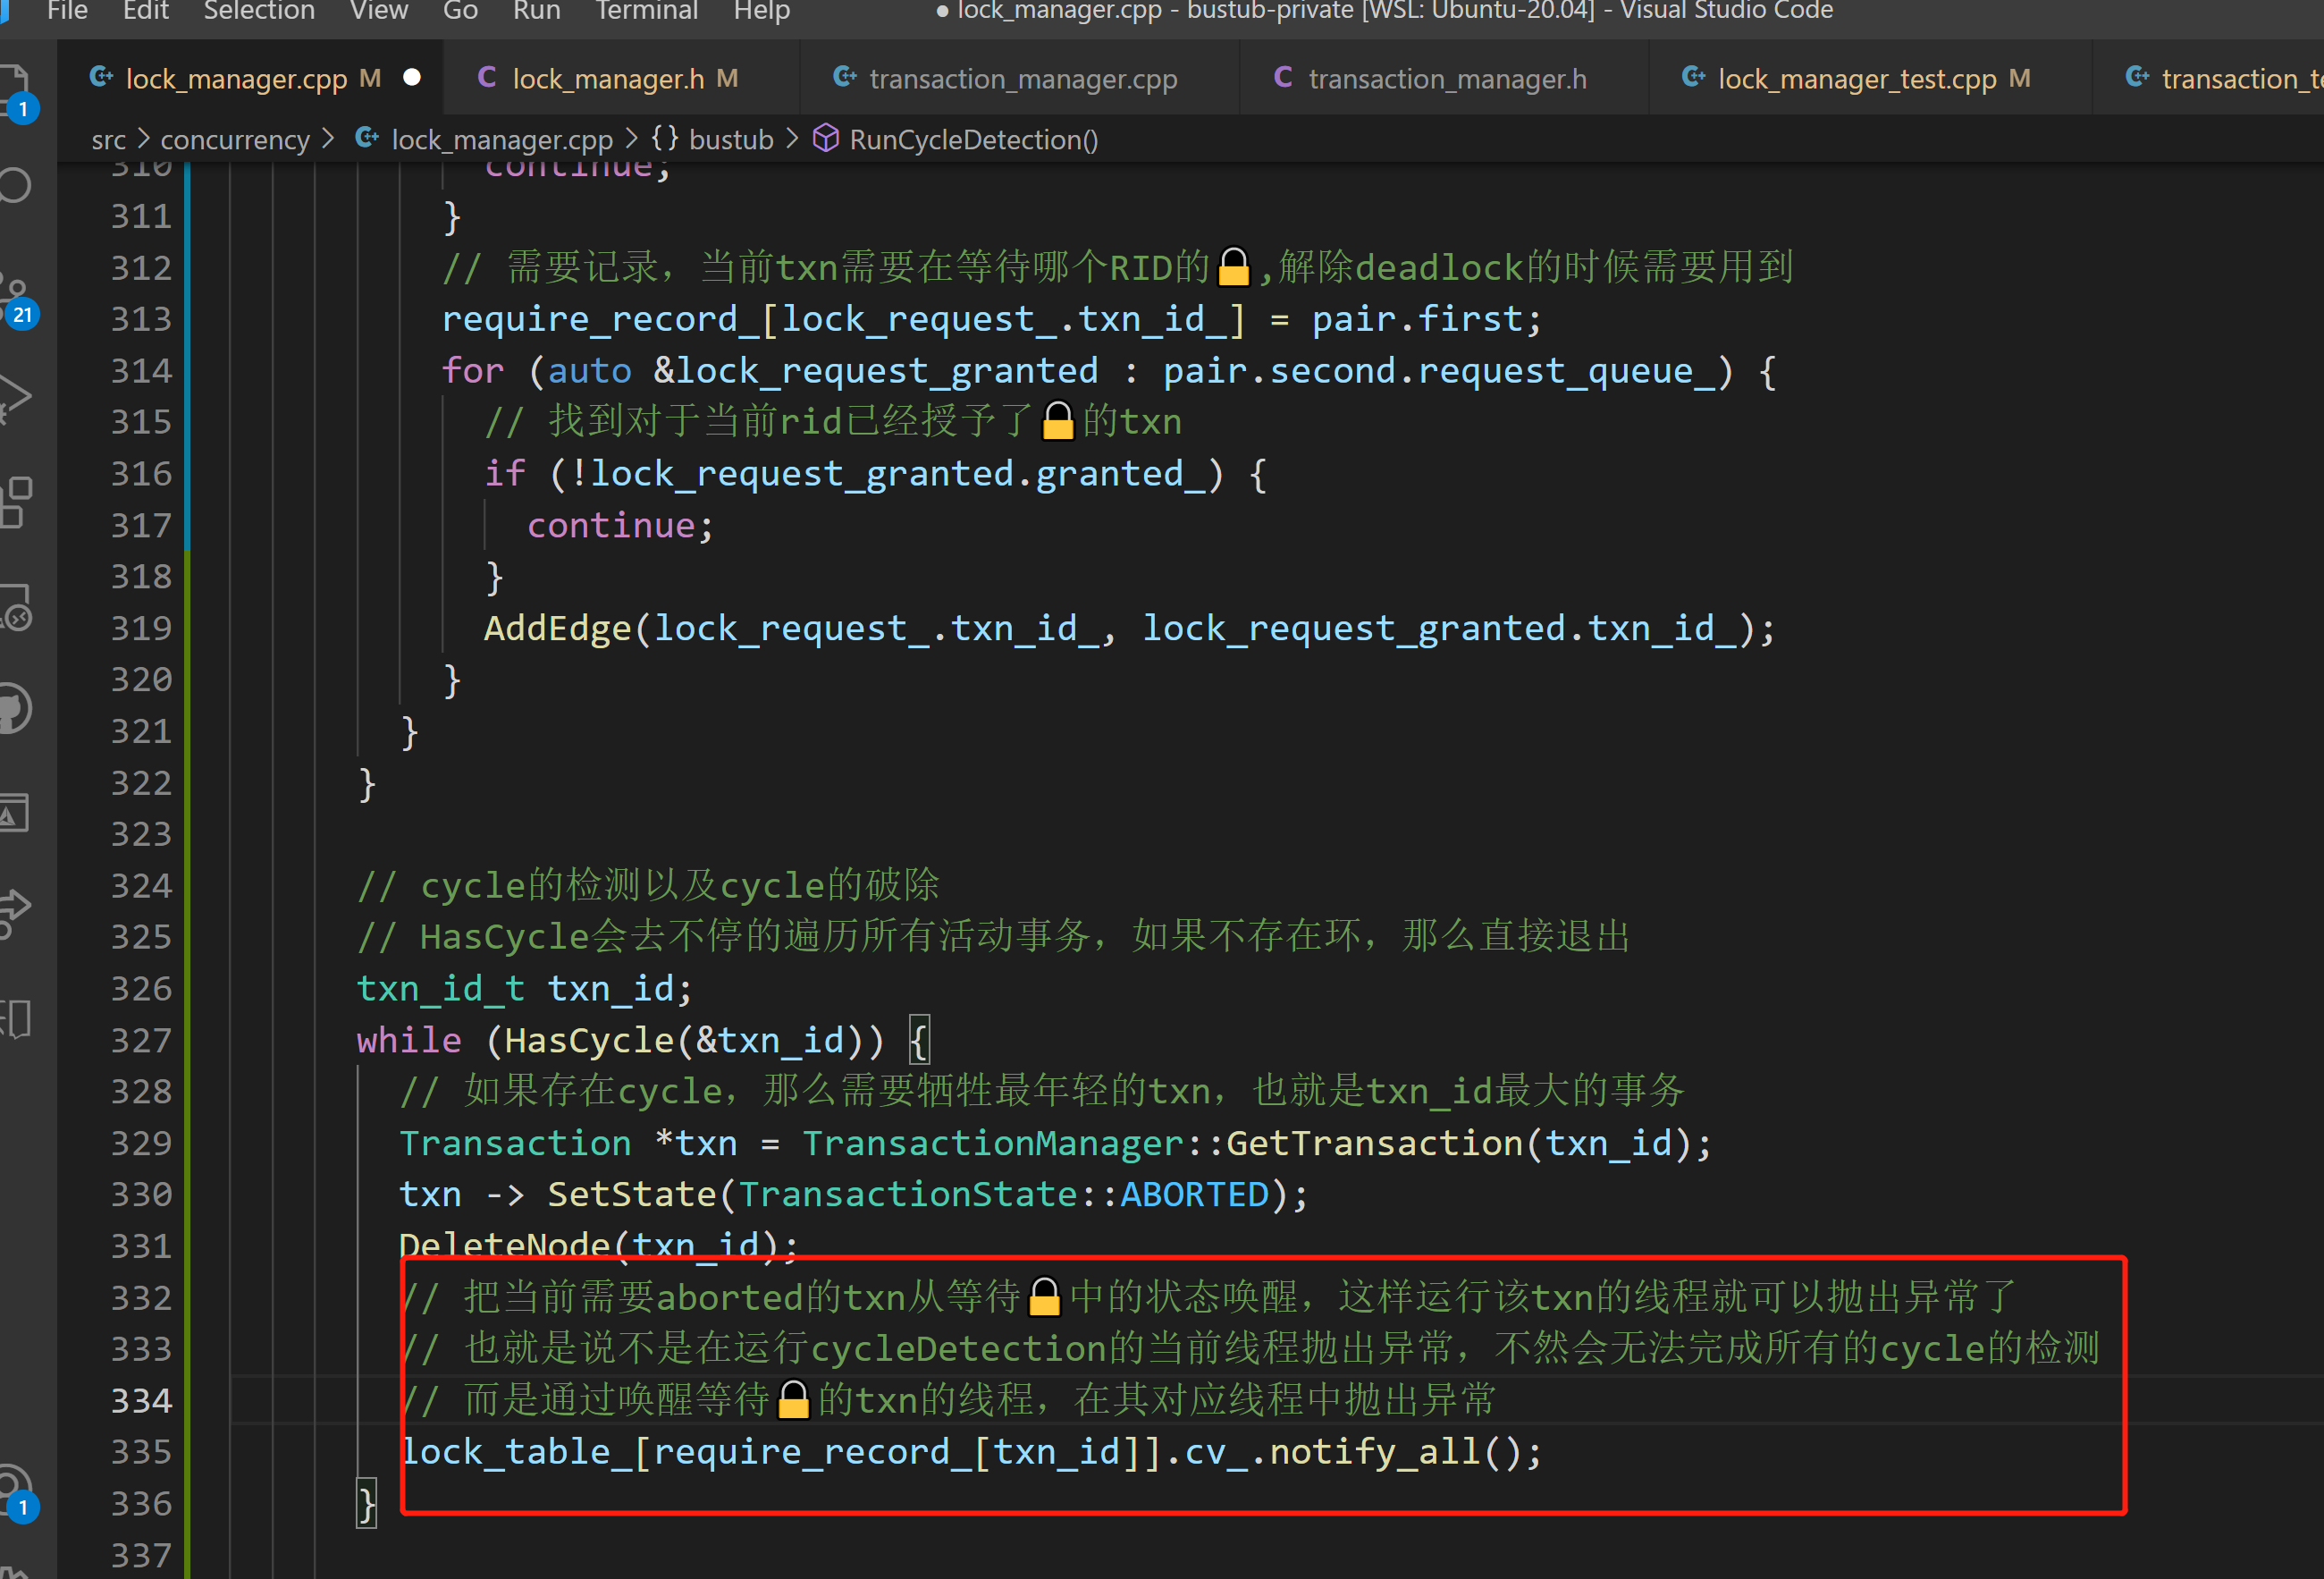Open the Run and Debug view
This screenshot has width=2324, height=1579.
(x=14, y=398)
